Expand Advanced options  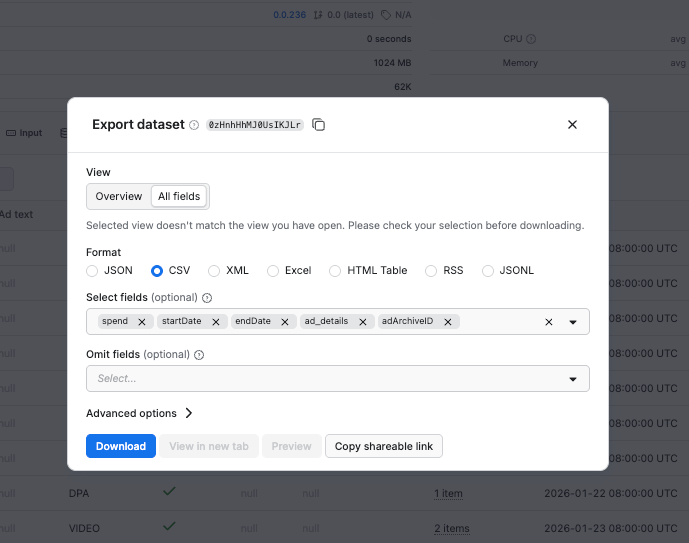139,413
